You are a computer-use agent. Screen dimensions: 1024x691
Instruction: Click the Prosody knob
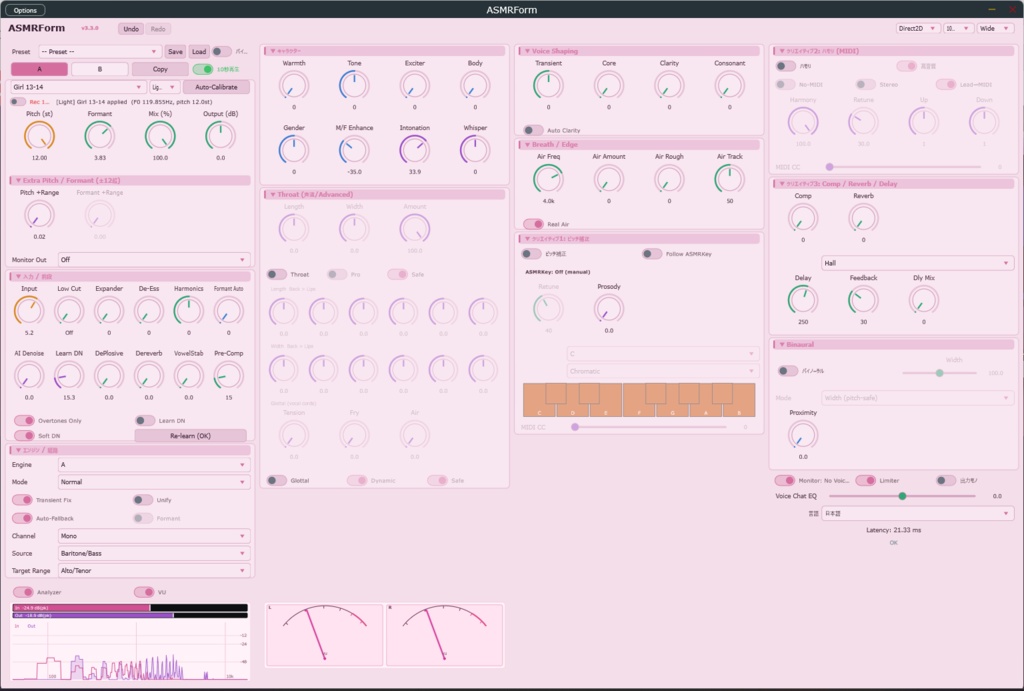[609, 308]
